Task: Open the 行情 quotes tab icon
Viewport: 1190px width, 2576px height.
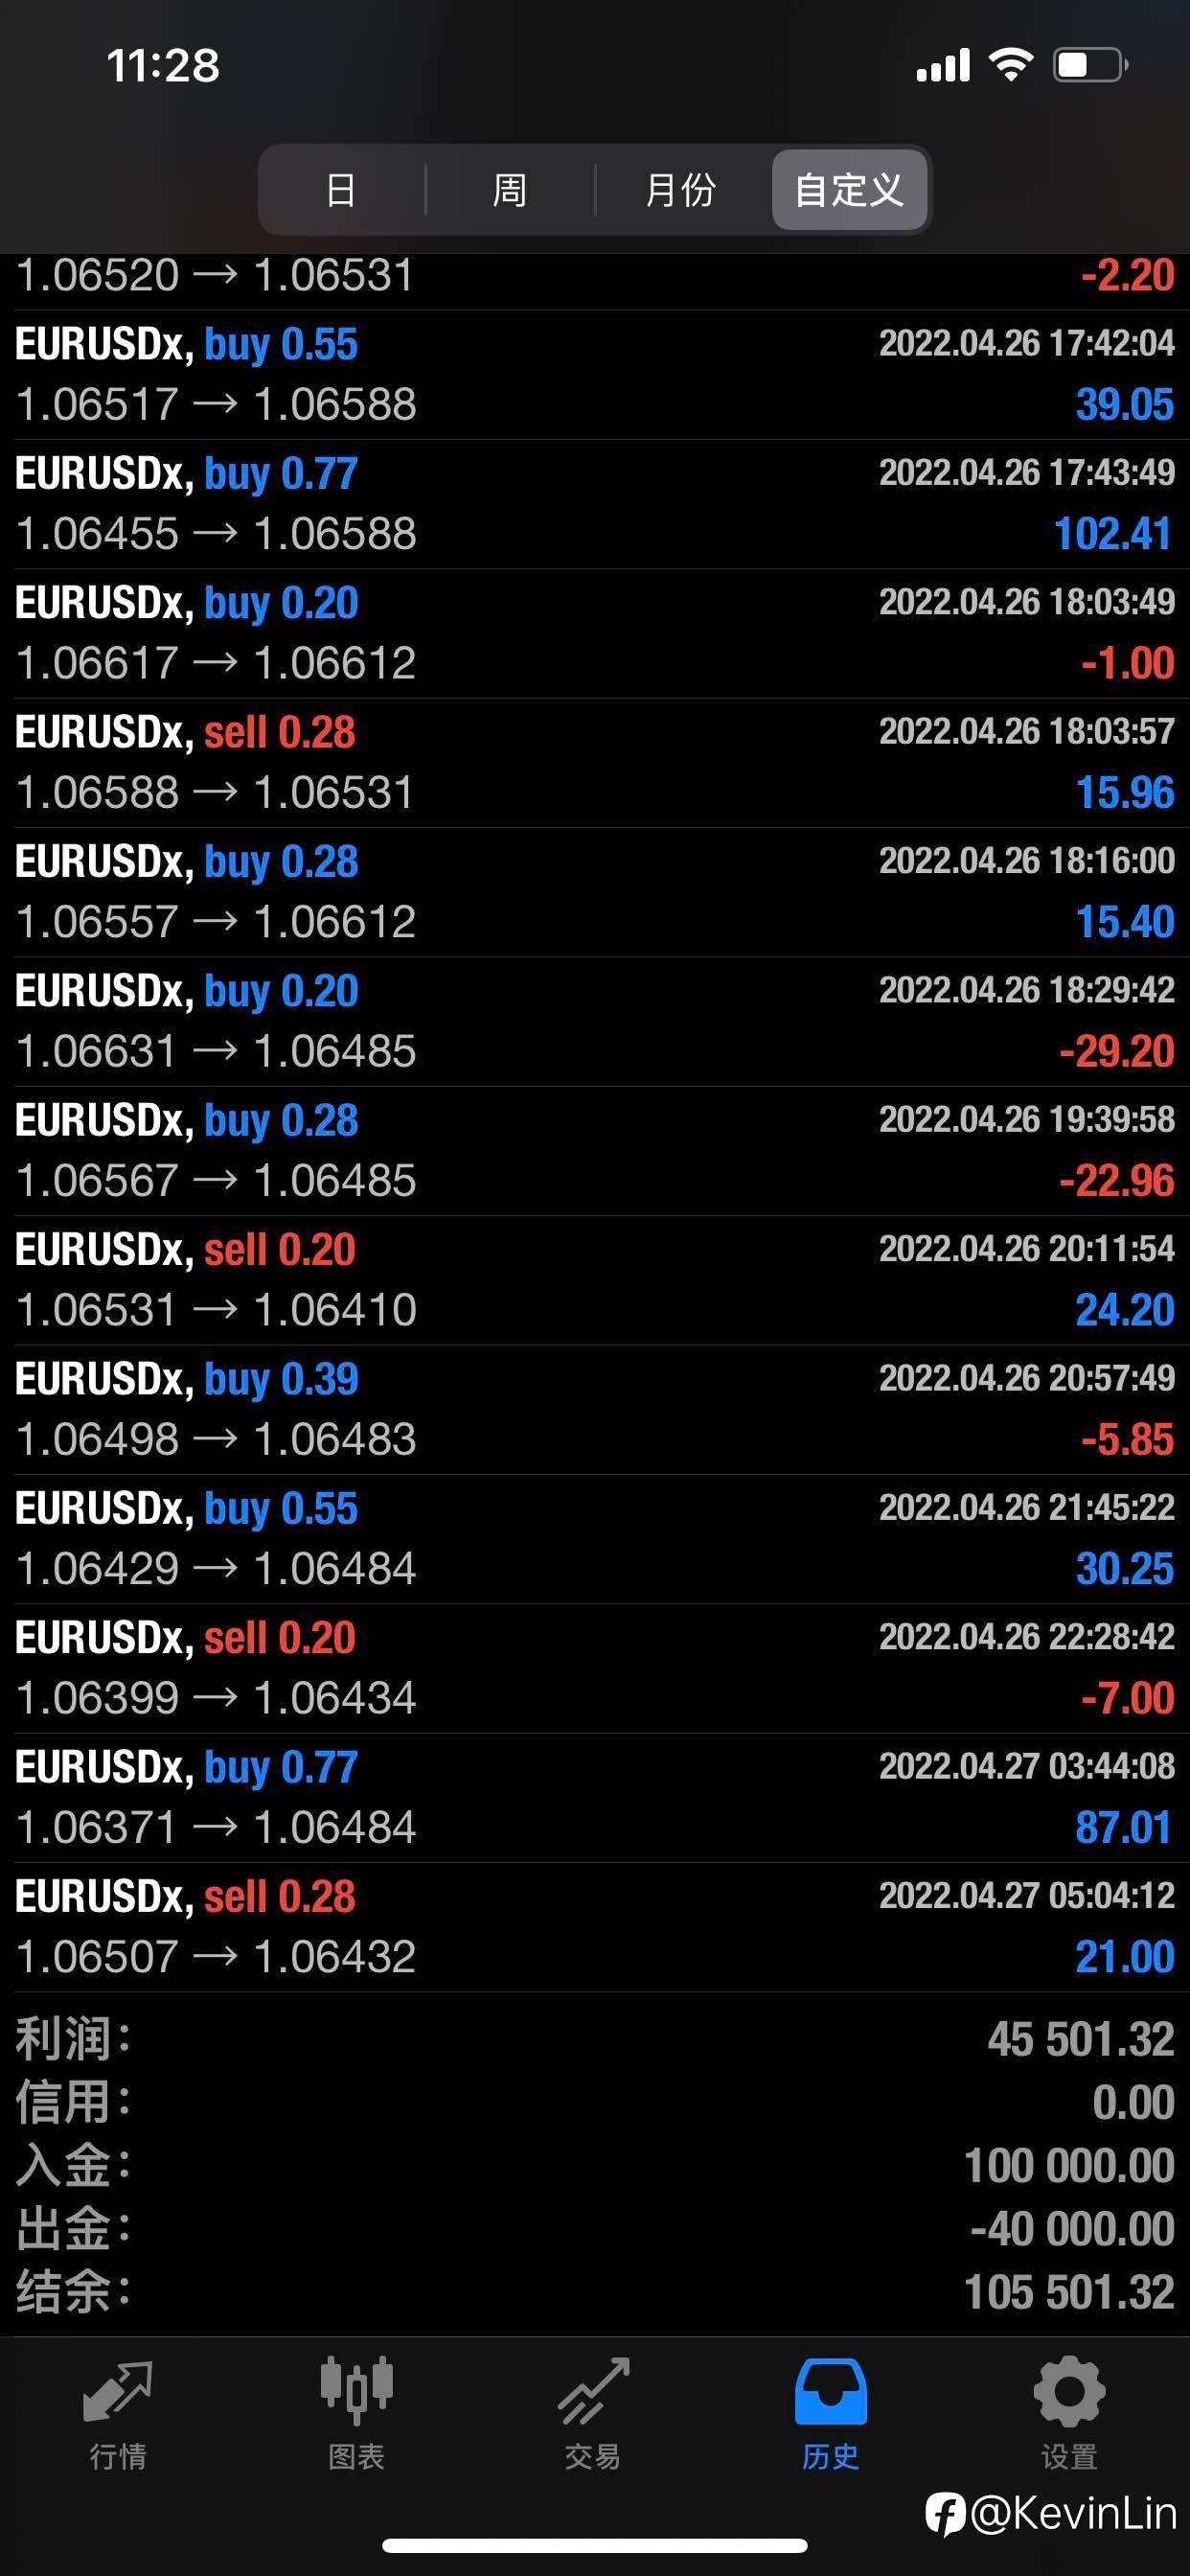Action: (x=118, y=2391)
